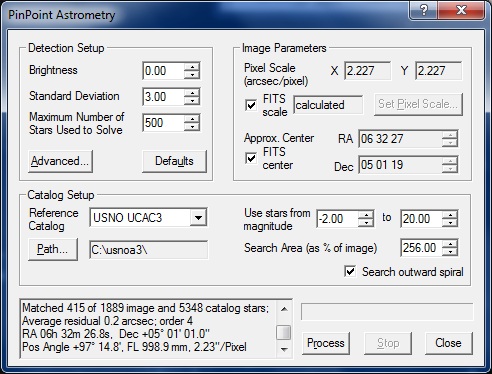
Task: Uncheck the FITS center checkbox
Action: tap(251, 158)
